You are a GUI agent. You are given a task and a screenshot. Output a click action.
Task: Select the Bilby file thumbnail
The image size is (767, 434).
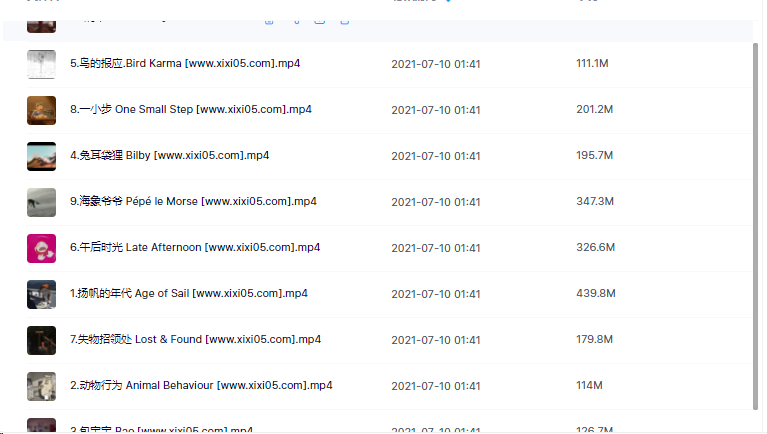(41, 156)
